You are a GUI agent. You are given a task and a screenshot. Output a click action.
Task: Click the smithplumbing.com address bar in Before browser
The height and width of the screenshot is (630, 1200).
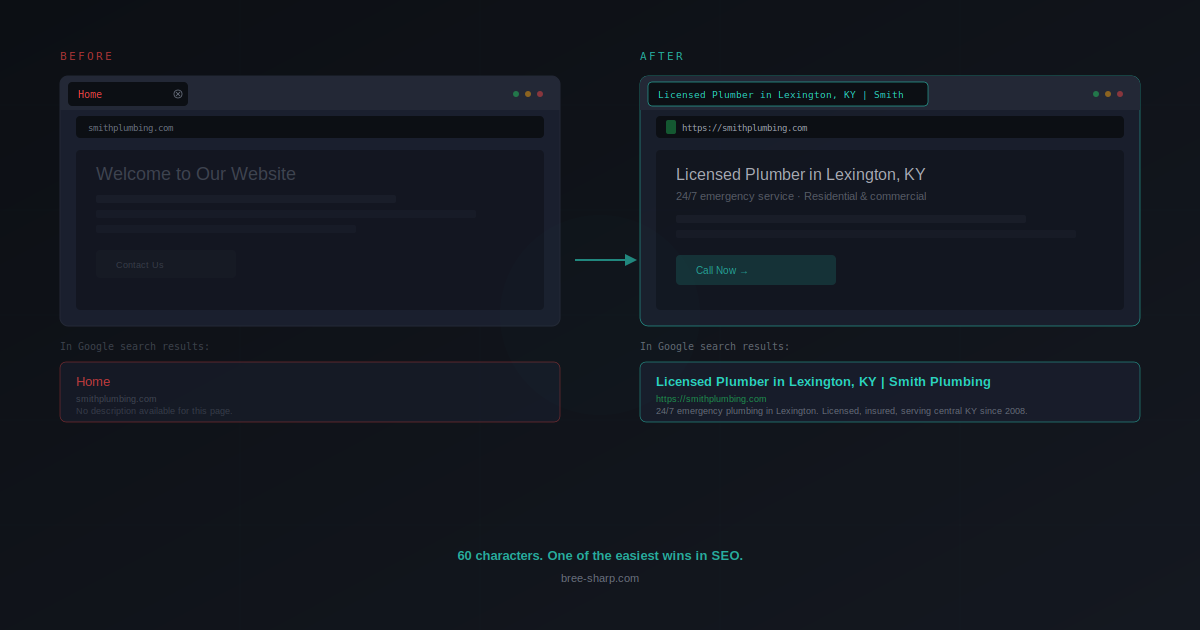tap(310, 127)
